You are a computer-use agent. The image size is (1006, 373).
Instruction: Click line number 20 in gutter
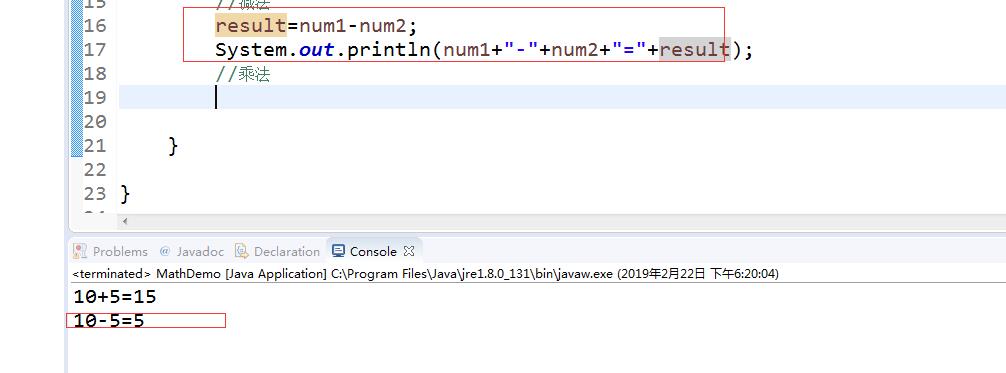click(x=95, y=121)
